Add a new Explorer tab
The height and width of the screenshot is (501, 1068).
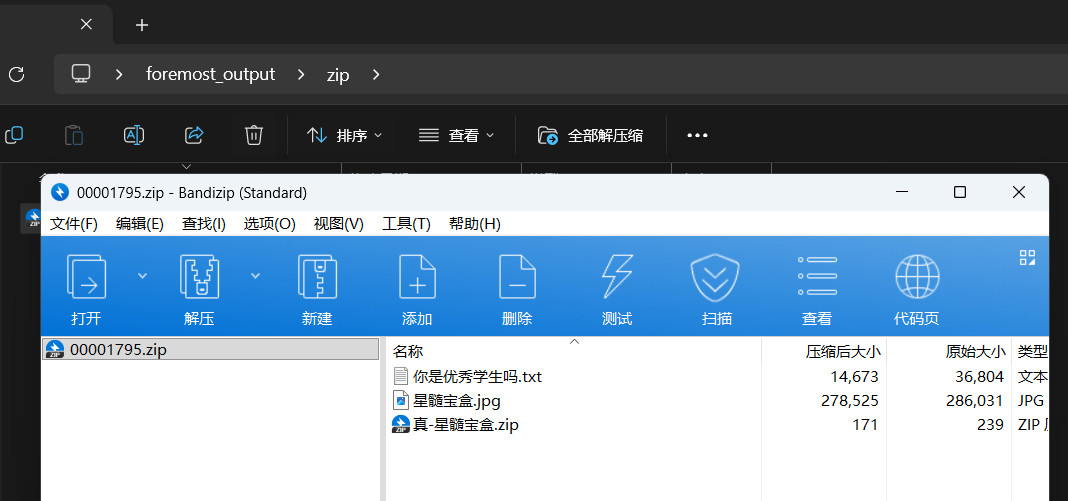142,25
